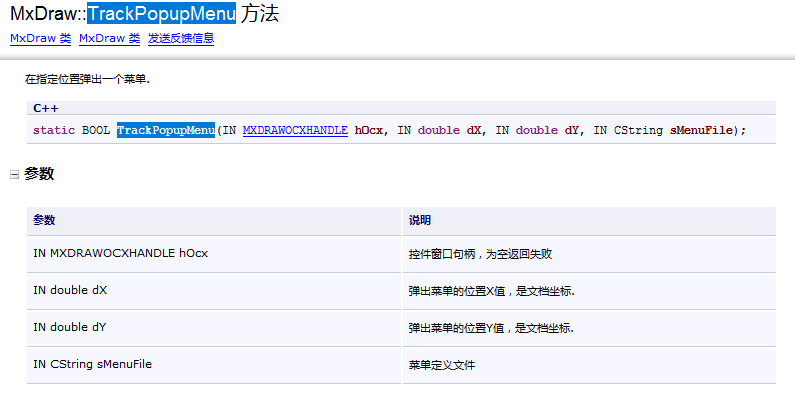This screenshot has width=795, height=396.
Task: Click description 菜单定义文件
Action: (x=442, y=365)
